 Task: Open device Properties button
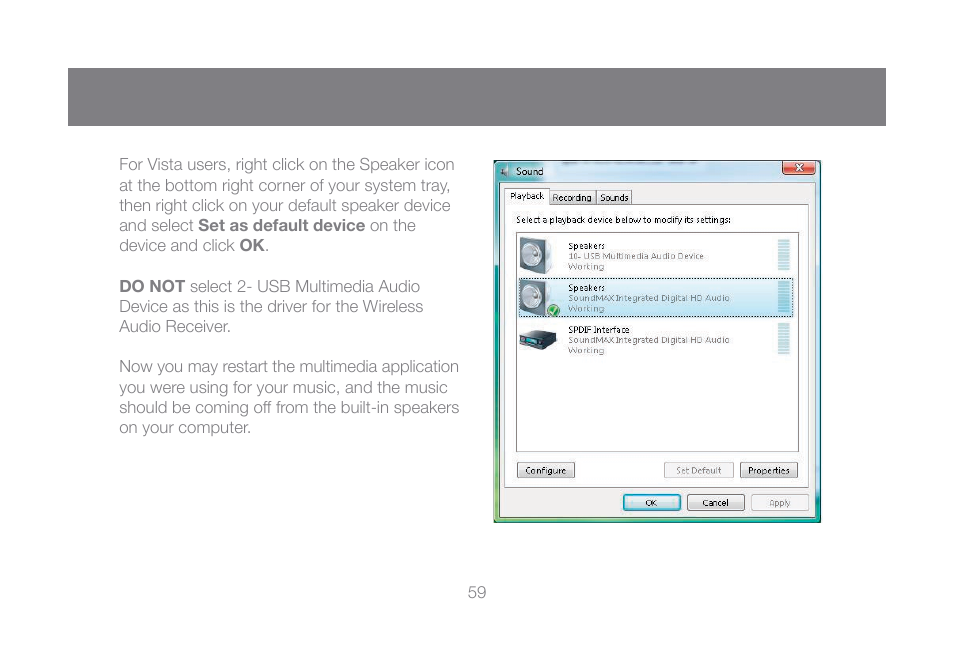click(x=768, y=470)
